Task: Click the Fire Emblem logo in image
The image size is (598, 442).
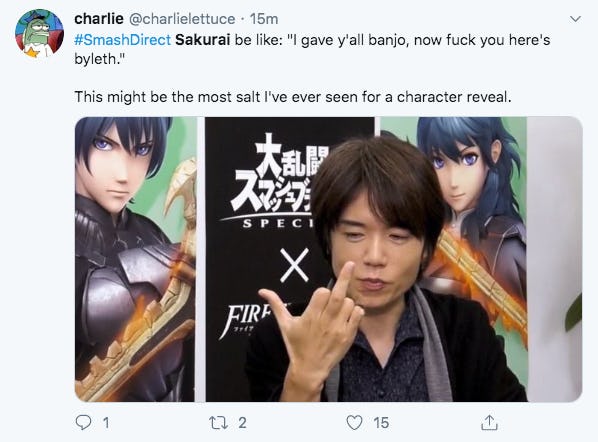Action: [254, 320]
